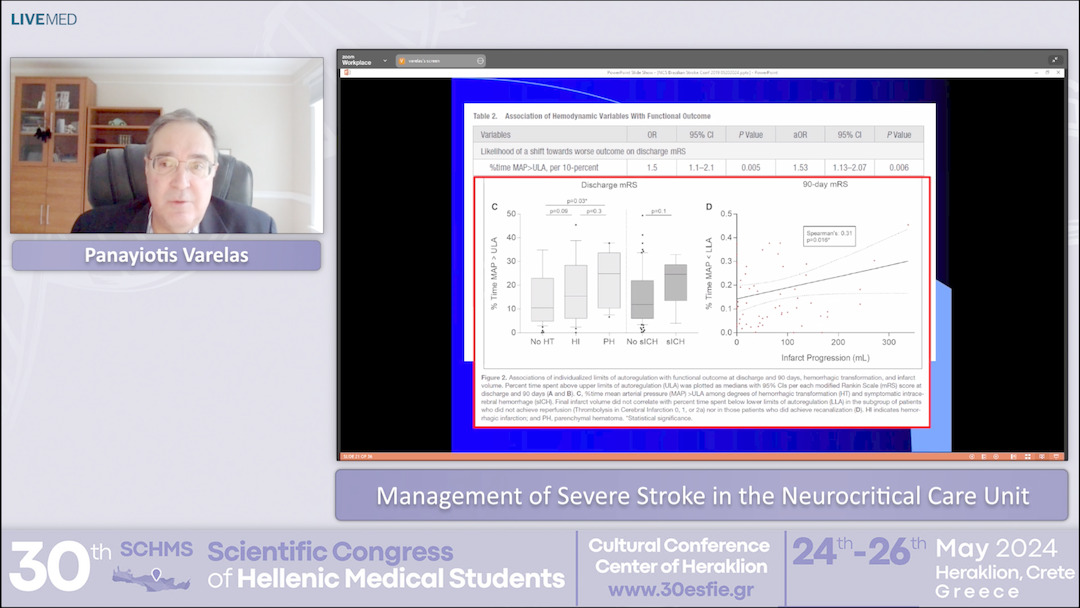Click the speaker webcam video thumbnail
This screenshot has height=608, width=1080.
point(165,145)
